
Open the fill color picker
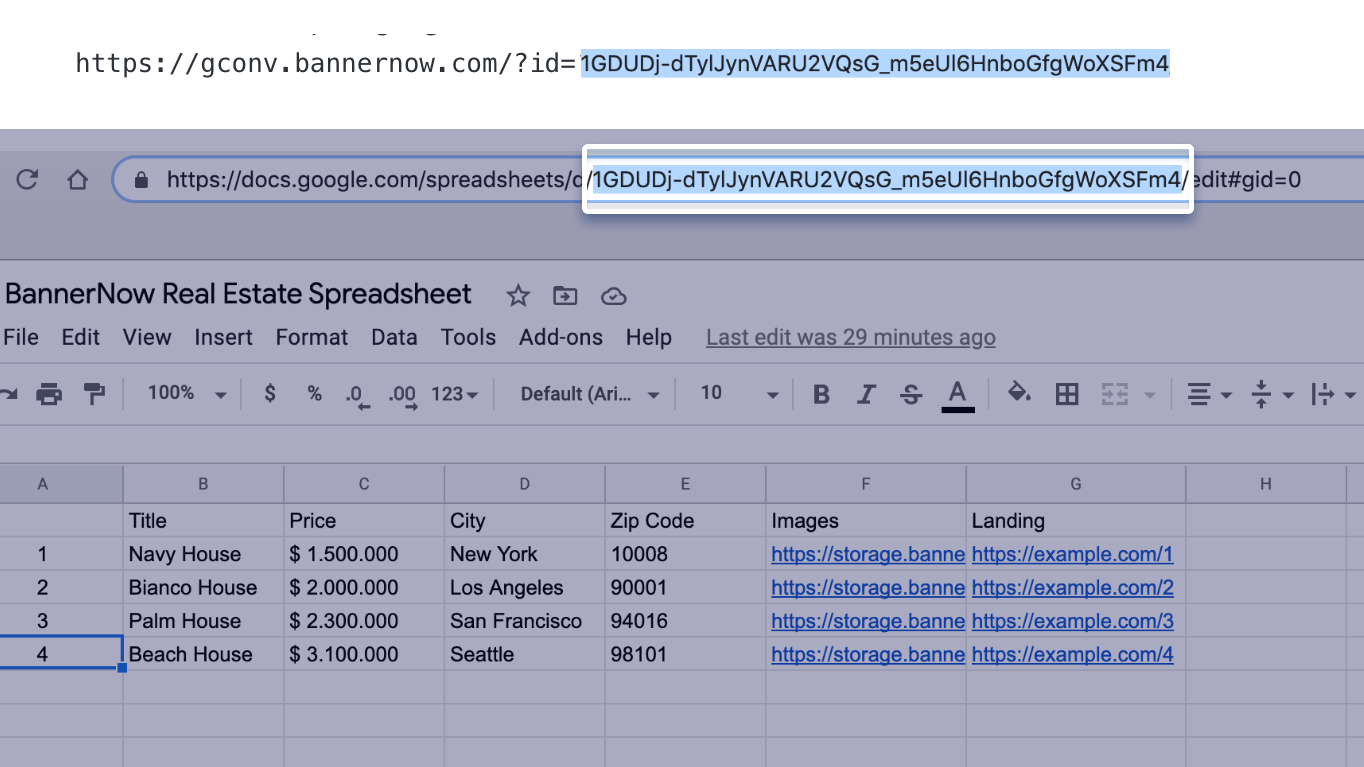coord(1019,393)
